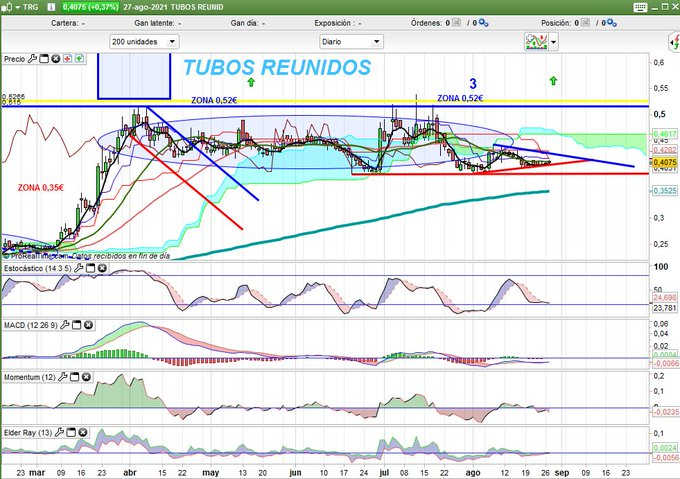Open the chart indicators/drawing tool icon
Viewport: 680px width, 479px height.
coord(536,42)
